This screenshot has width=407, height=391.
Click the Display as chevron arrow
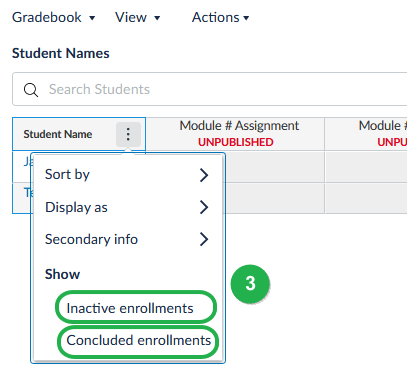click(x=204, y=207)
